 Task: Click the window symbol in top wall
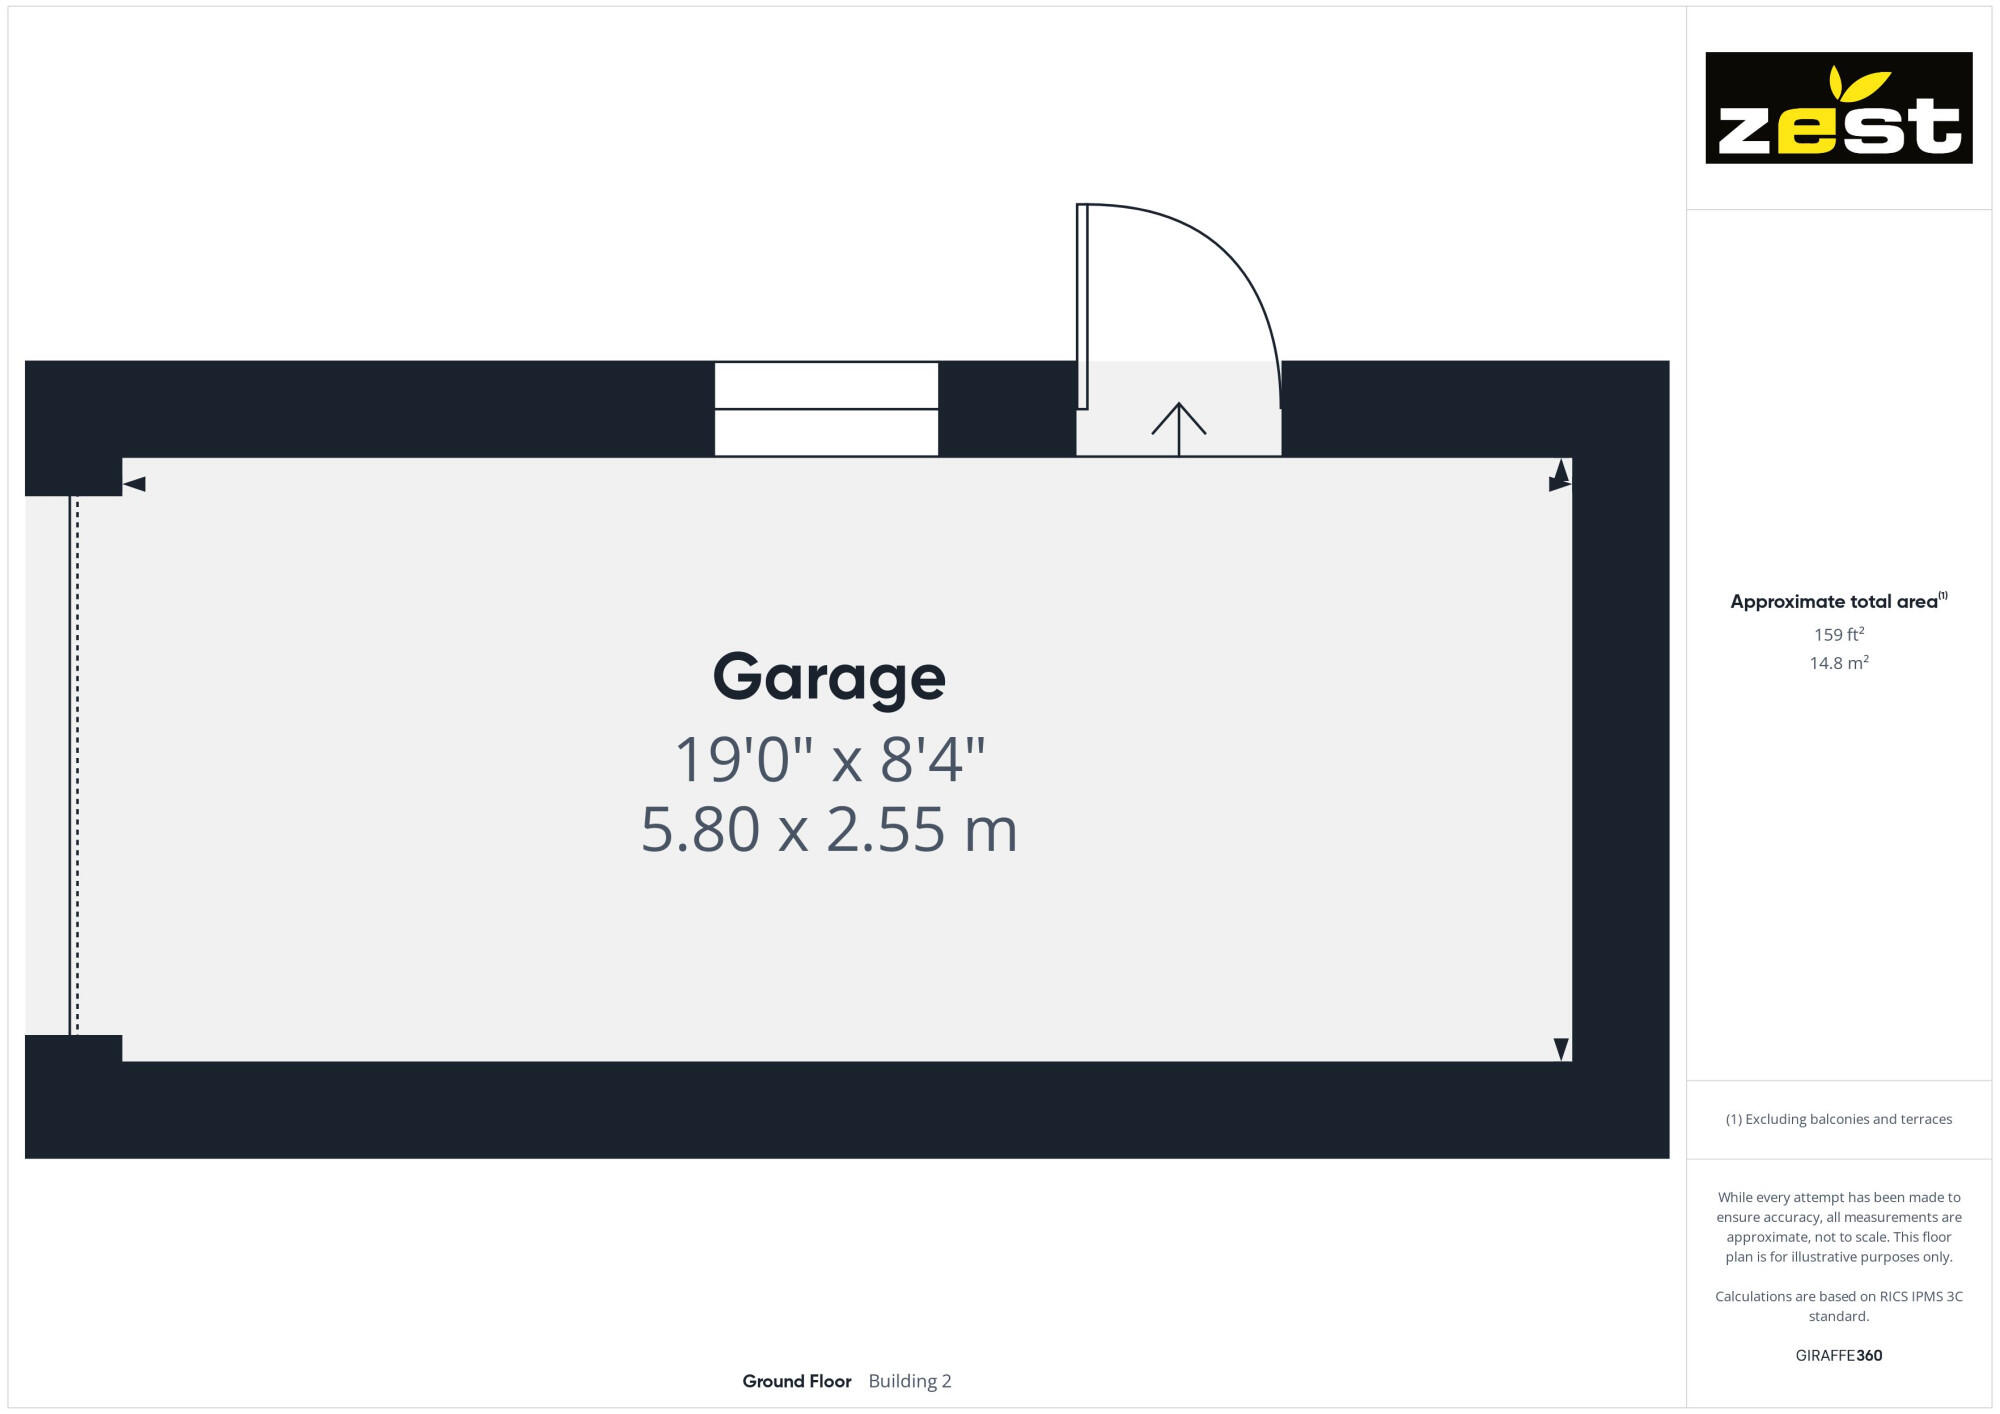[826, 409]
